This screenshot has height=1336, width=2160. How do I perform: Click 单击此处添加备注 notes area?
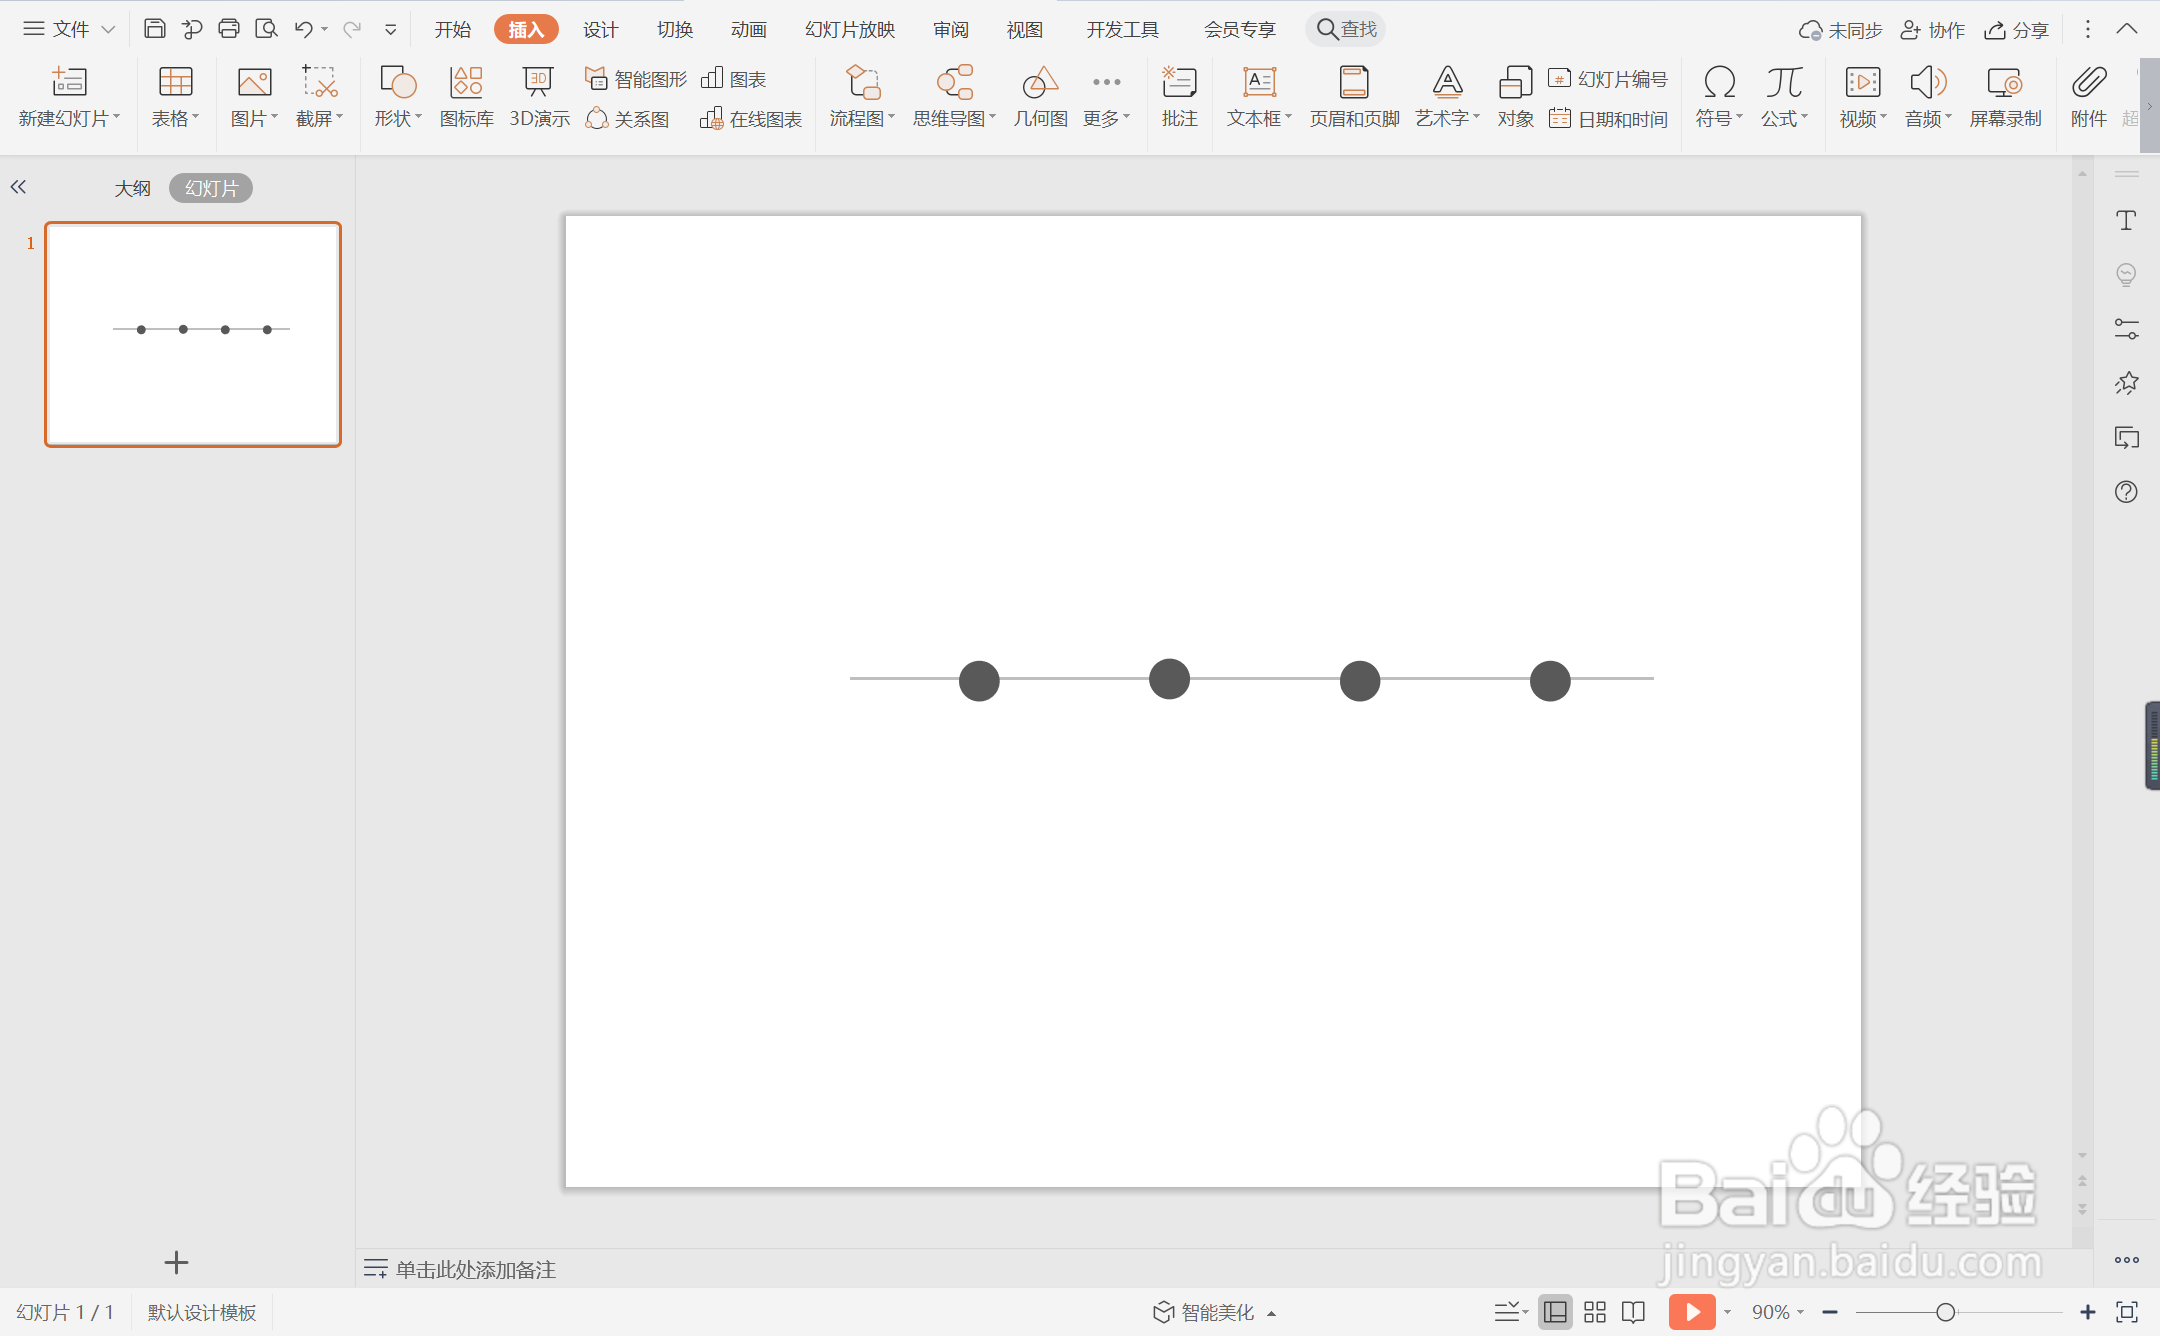click(475, 1269)
